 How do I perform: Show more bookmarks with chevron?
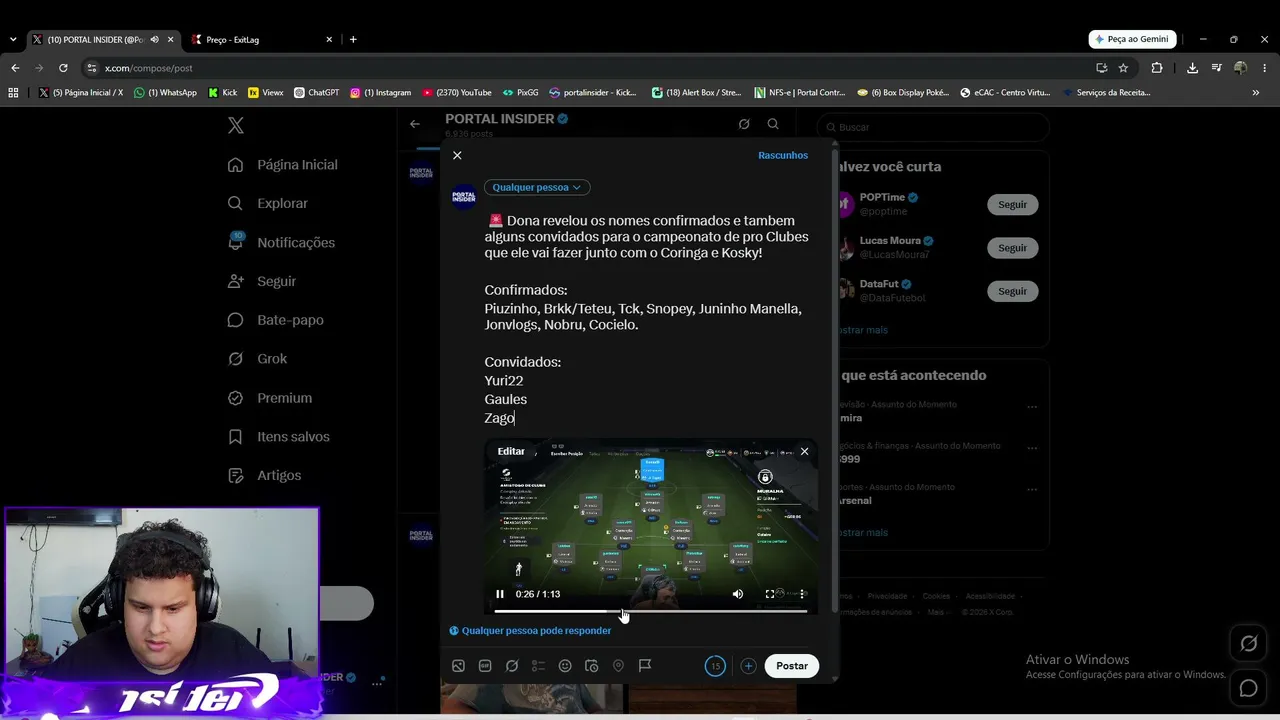1255,93
